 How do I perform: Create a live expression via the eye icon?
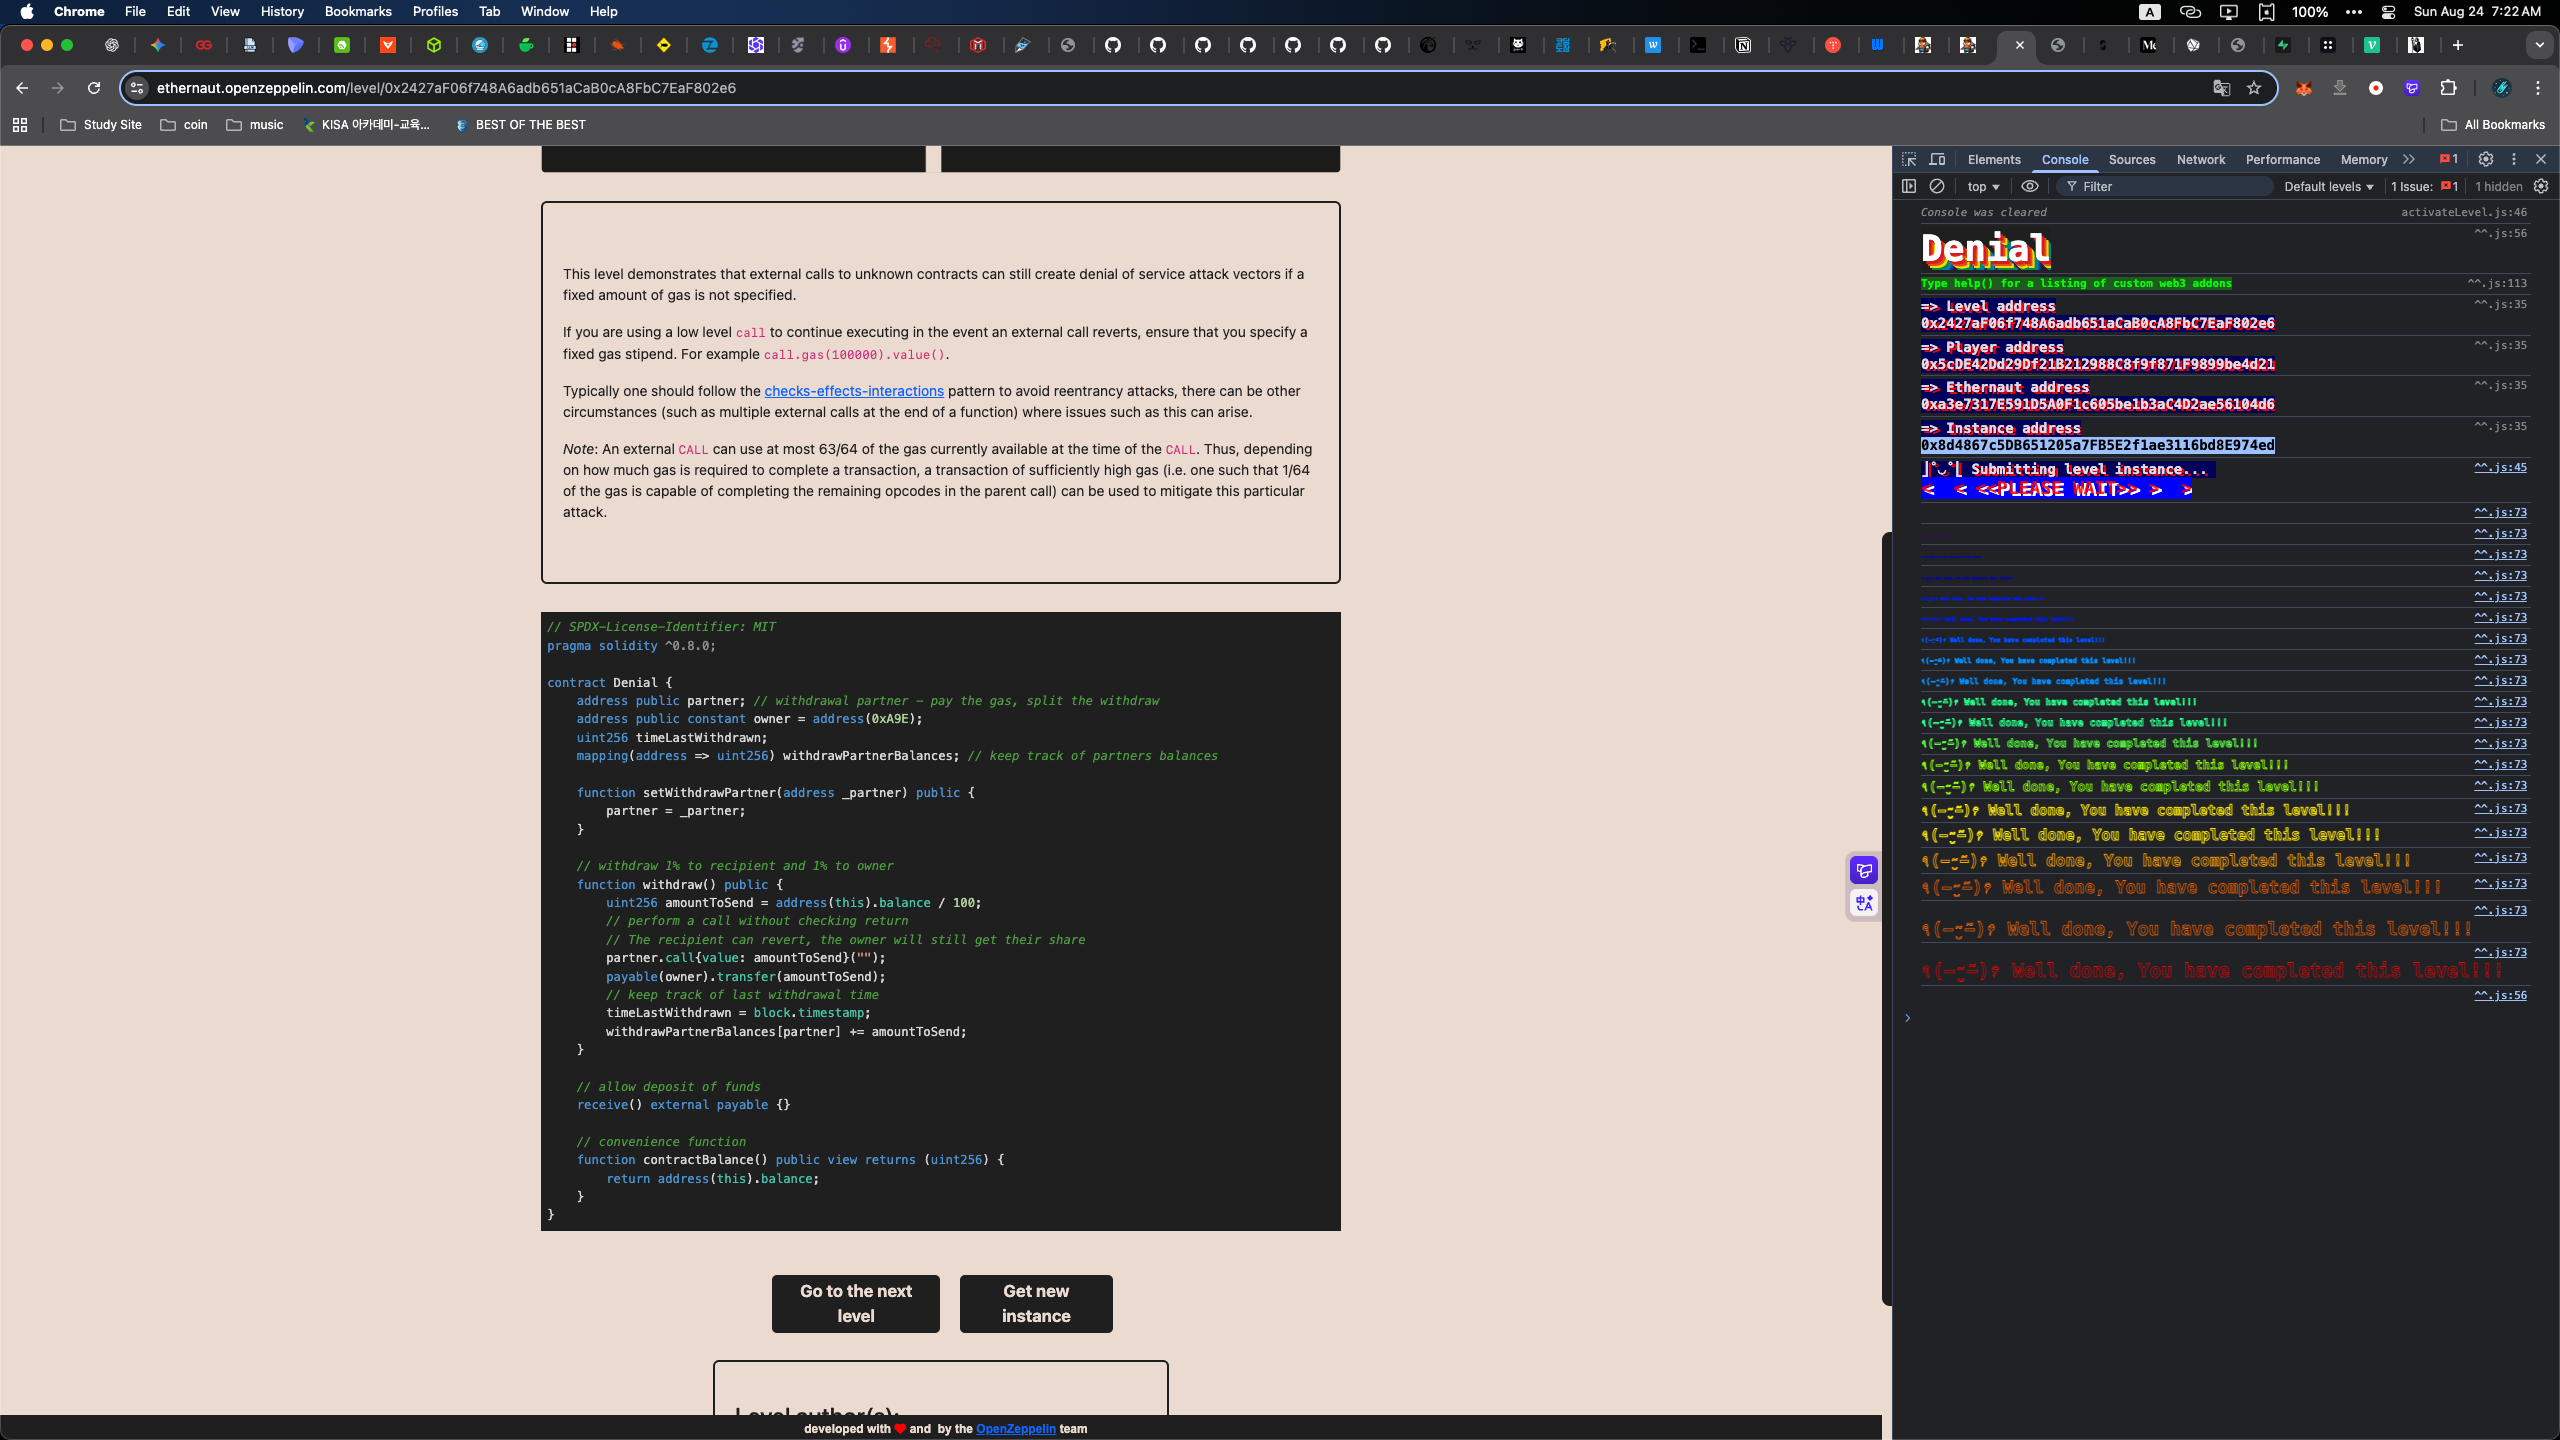2030,186
